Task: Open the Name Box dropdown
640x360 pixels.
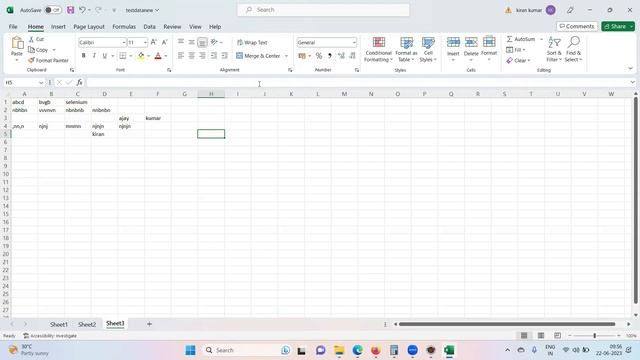Action: (x=41, y=82)
